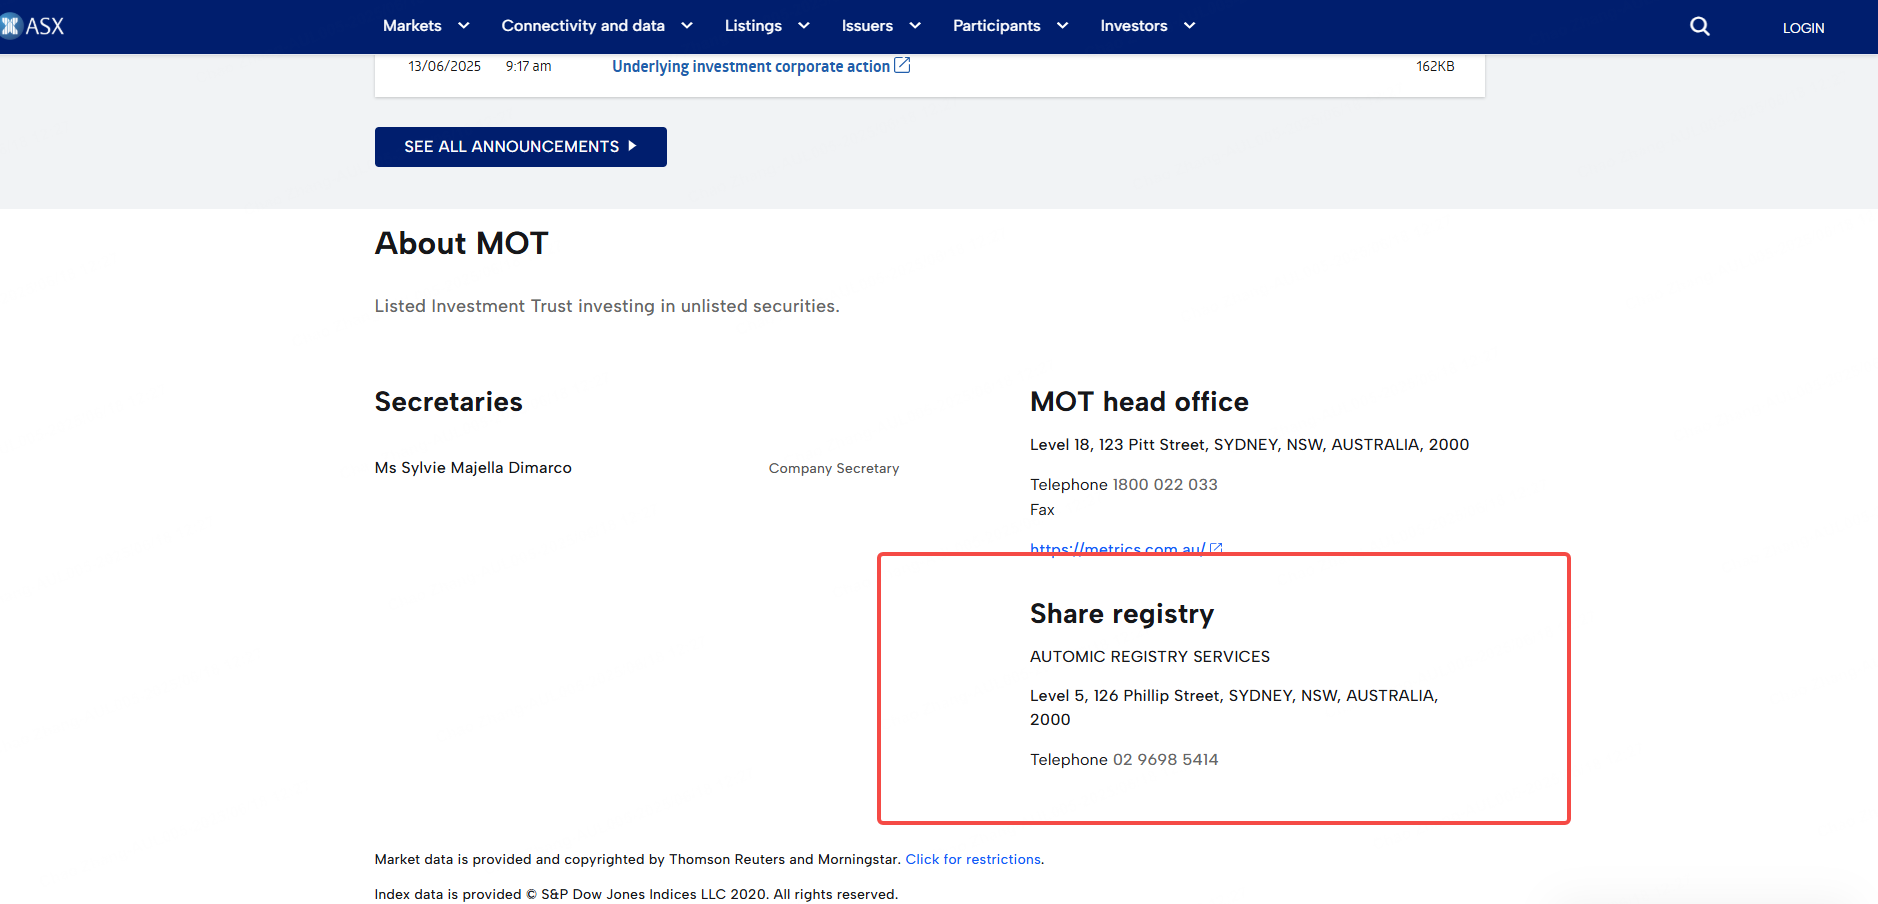Expand the Investors chevron
Image resolution: width=1878 pixels, height=904 pixels.
click(x=1190, y=26)
